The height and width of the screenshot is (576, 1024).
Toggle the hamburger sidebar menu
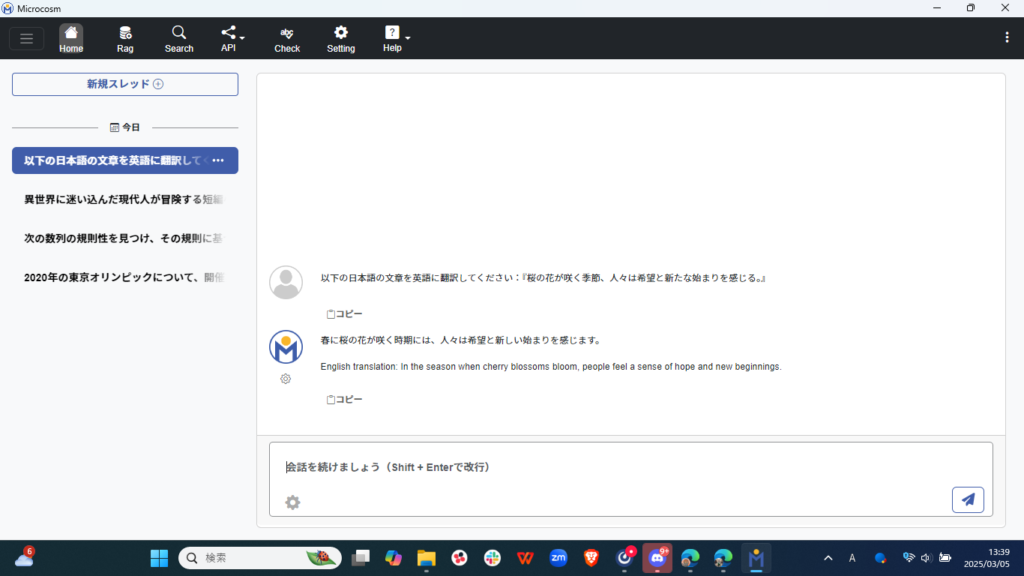pos(26,39)
